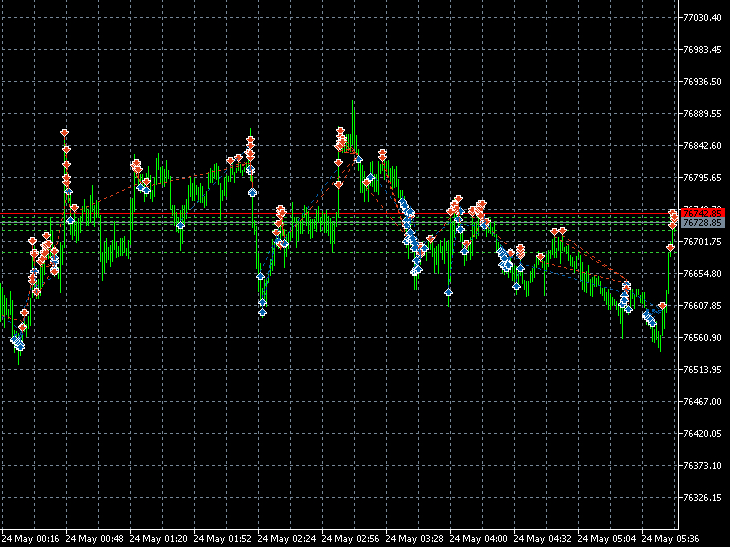
Task: Select the 76607.85 price axis value
Action: pos(702,306)
